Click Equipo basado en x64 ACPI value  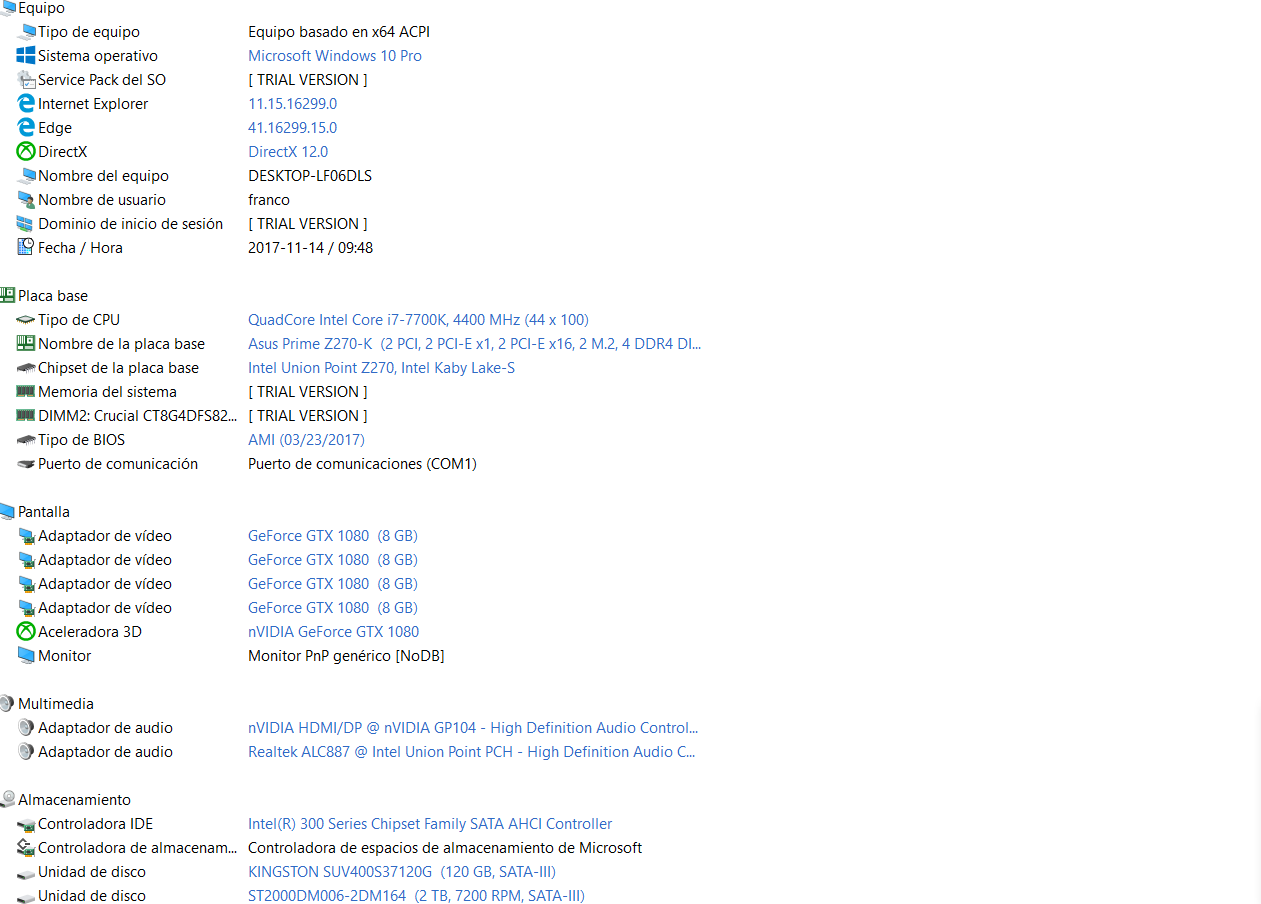click(x=339, y=32)
